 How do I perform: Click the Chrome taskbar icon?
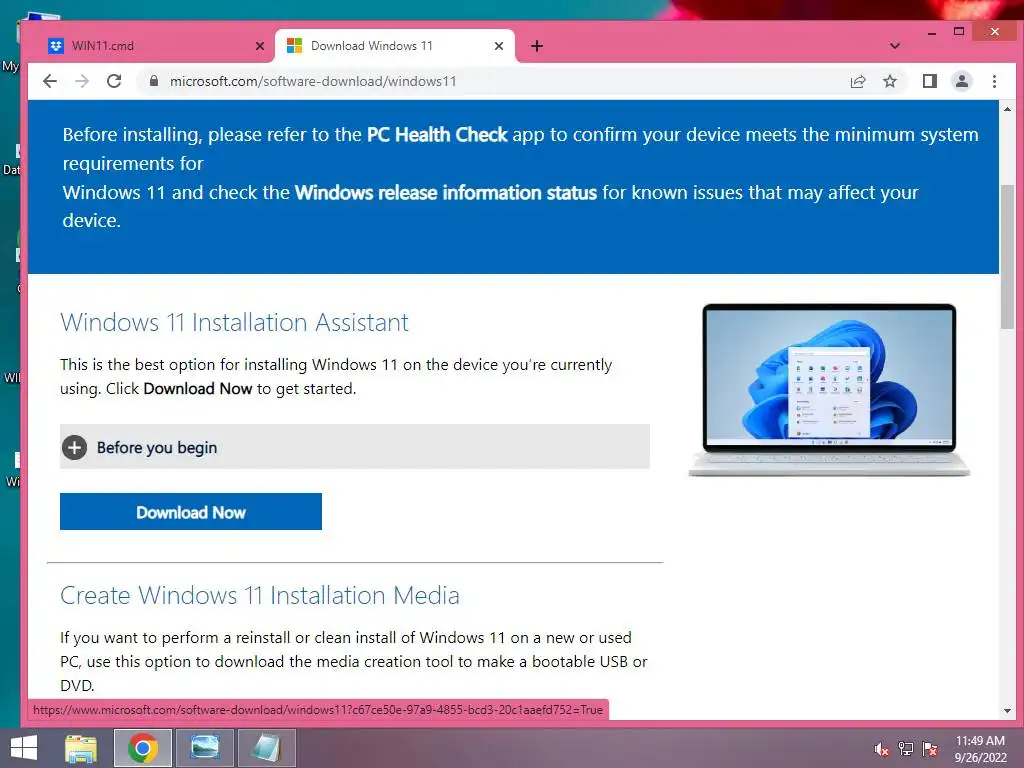click(x=142, y=748)
